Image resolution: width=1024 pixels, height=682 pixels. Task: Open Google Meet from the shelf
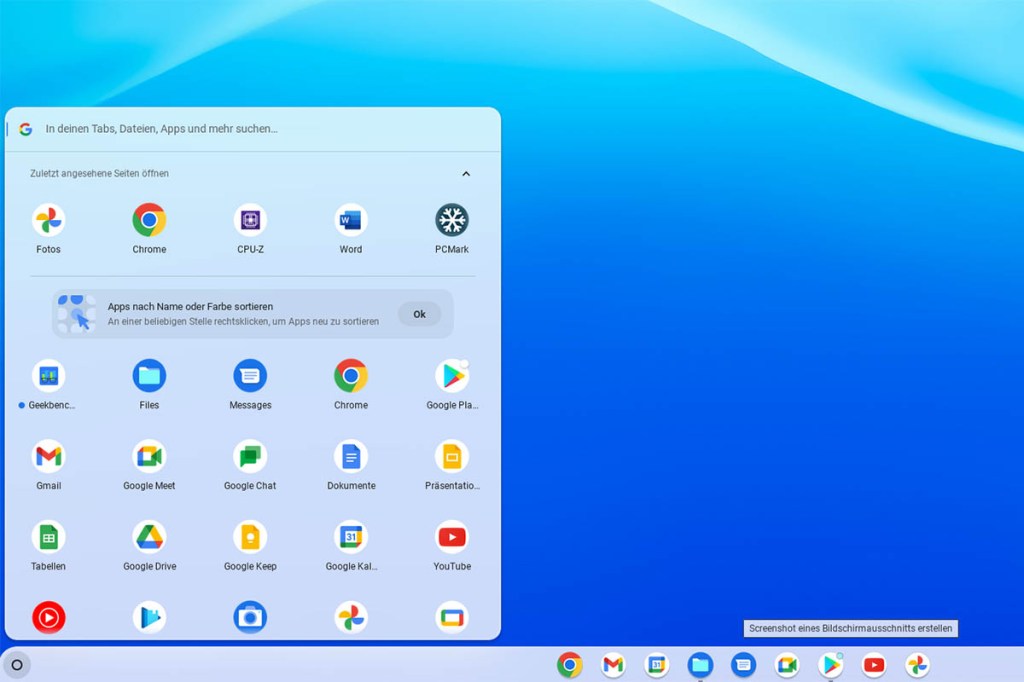787,665
